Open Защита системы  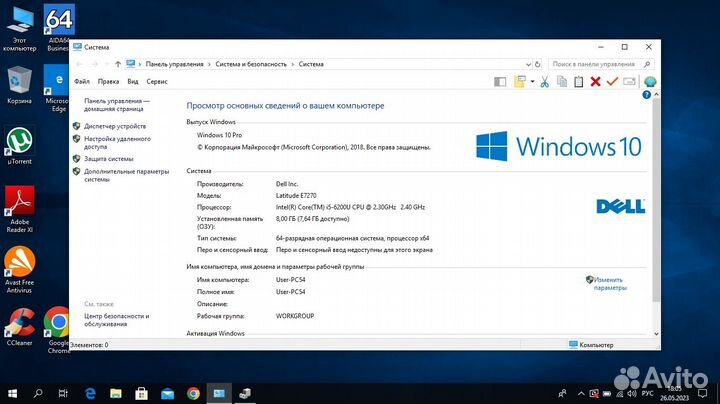108,159
